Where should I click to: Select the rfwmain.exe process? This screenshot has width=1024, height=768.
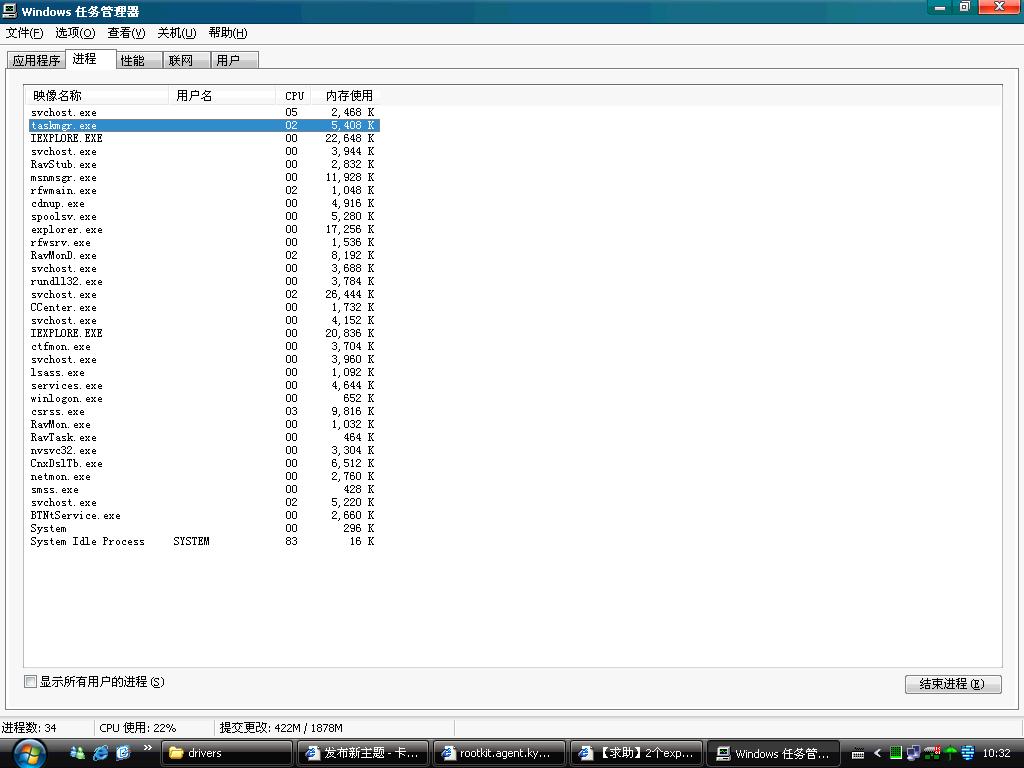coord(204,191)
